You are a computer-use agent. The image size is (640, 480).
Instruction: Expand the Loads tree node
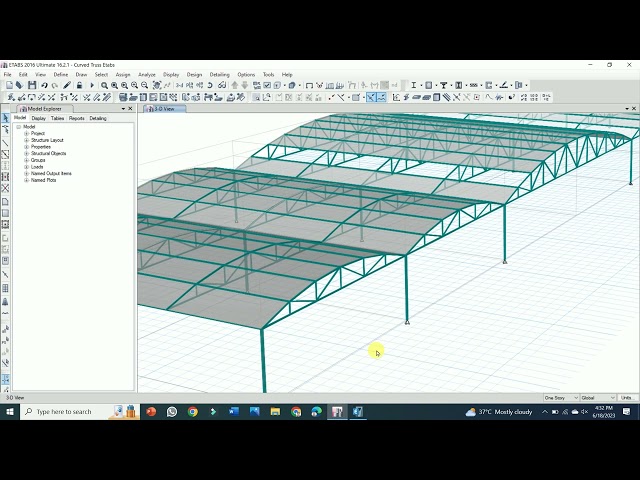click(27, 167)
